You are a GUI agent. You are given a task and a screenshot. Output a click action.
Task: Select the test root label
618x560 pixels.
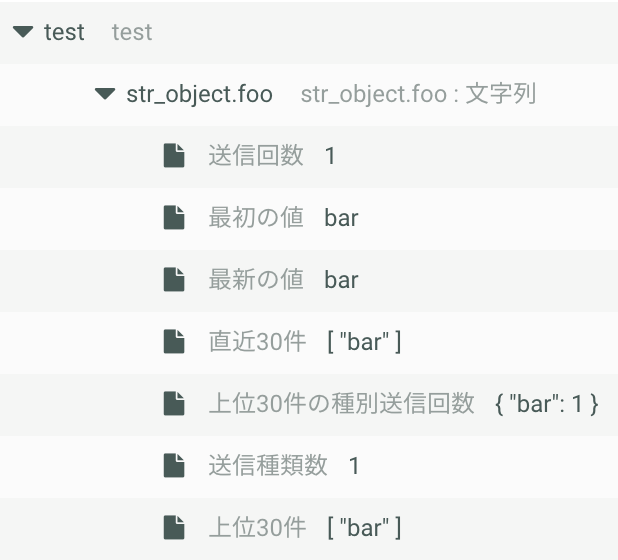(64, 32)
